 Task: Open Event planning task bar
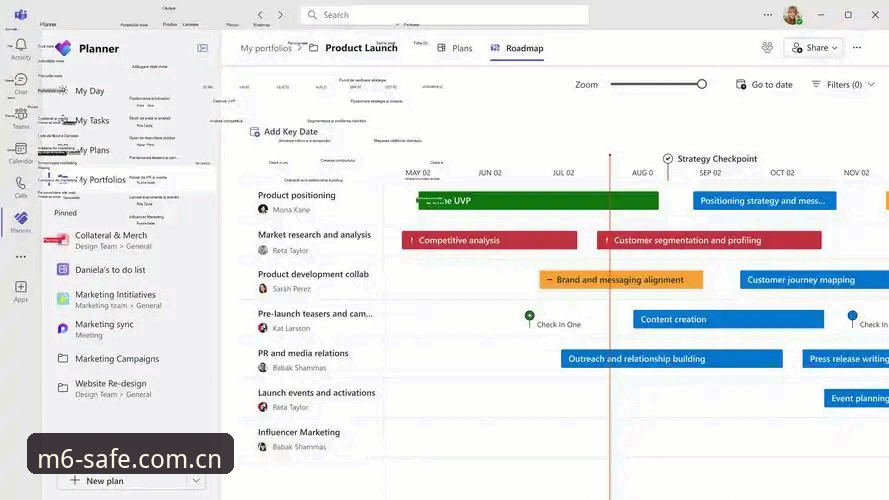(856, 399)
